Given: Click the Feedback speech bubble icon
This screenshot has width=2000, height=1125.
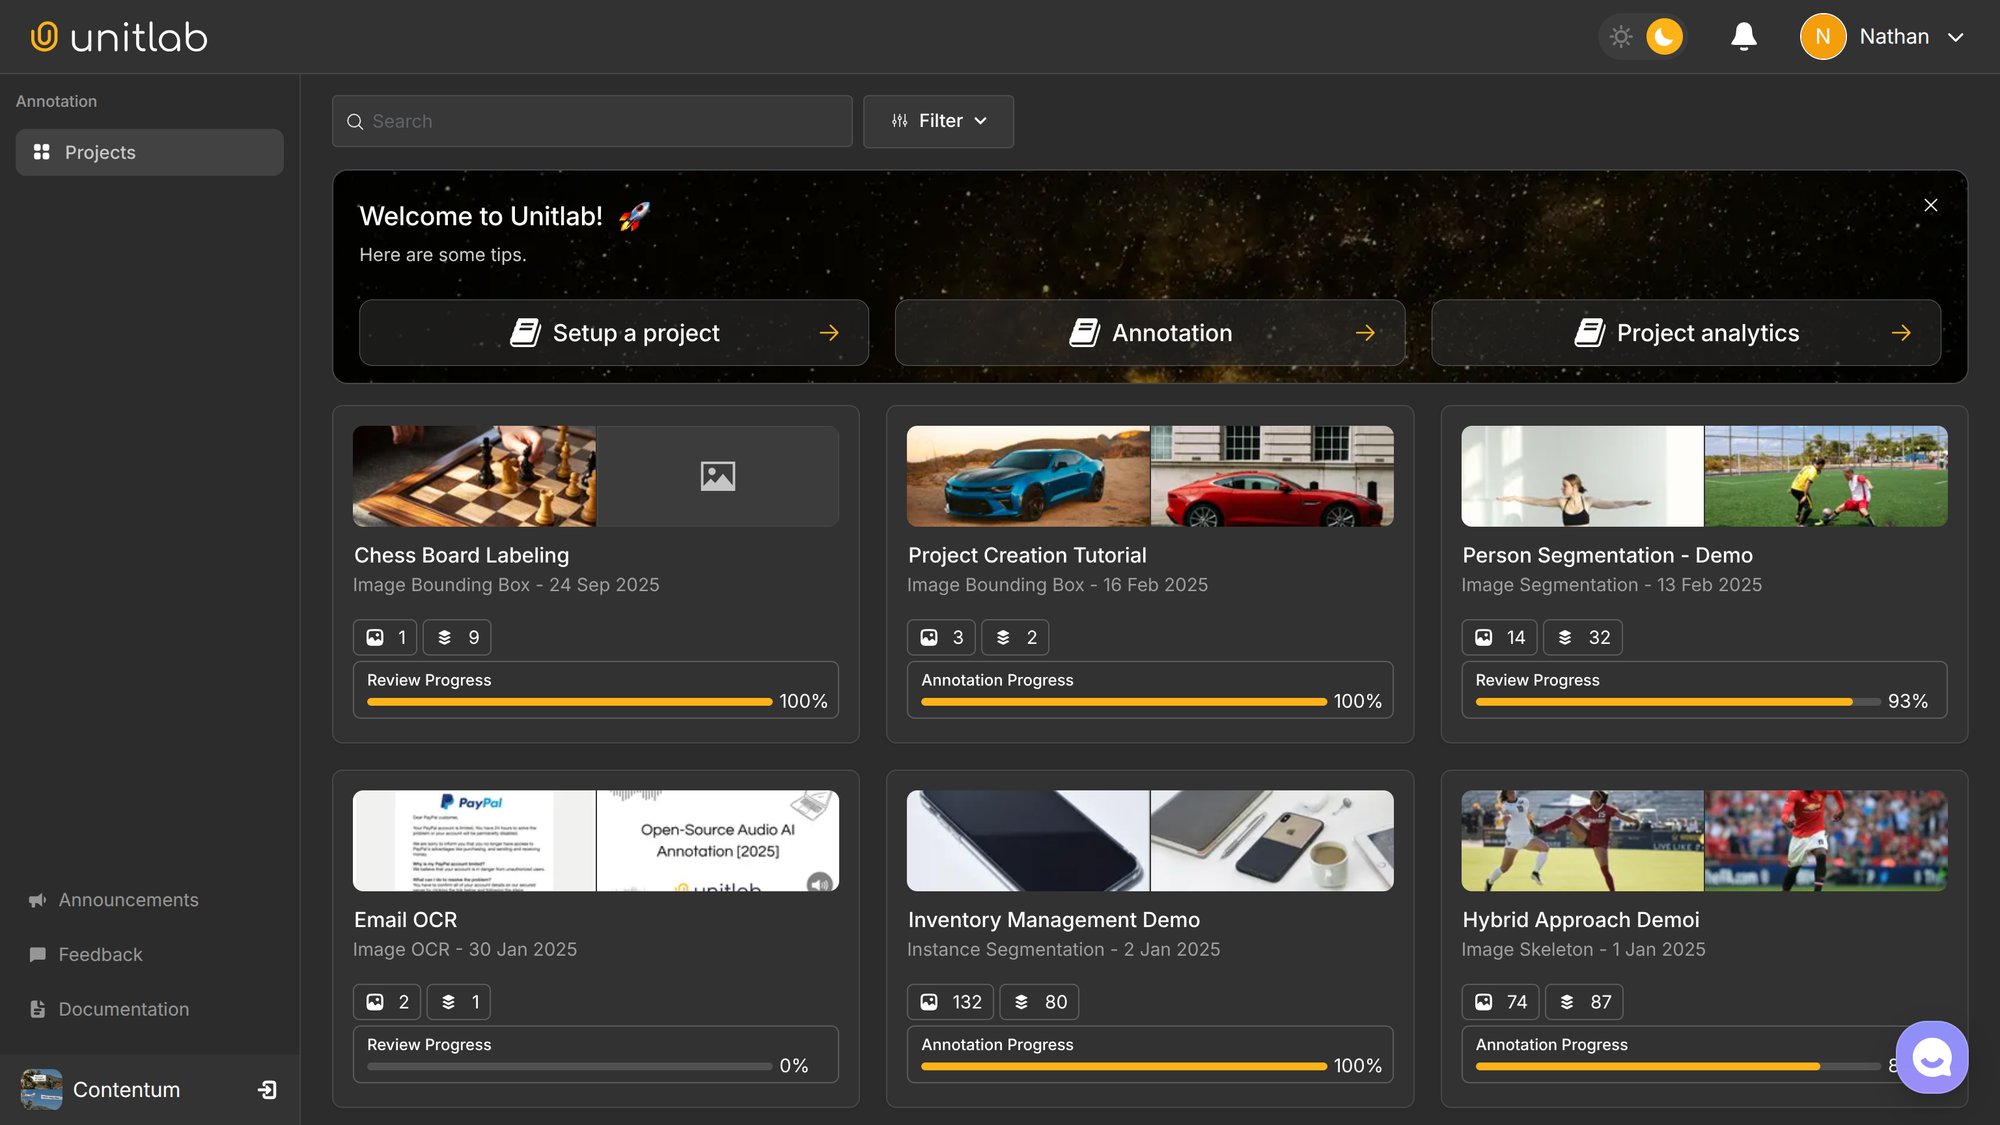Looking at the screenshot, I should coord(37,954).
